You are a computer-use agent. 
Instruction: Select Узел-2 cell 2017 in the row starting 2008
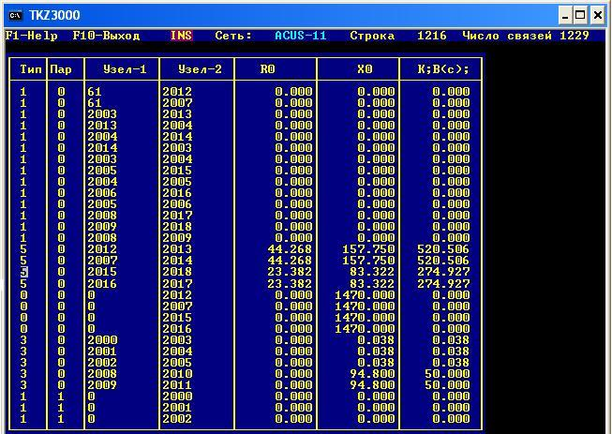tap(177, 216)
